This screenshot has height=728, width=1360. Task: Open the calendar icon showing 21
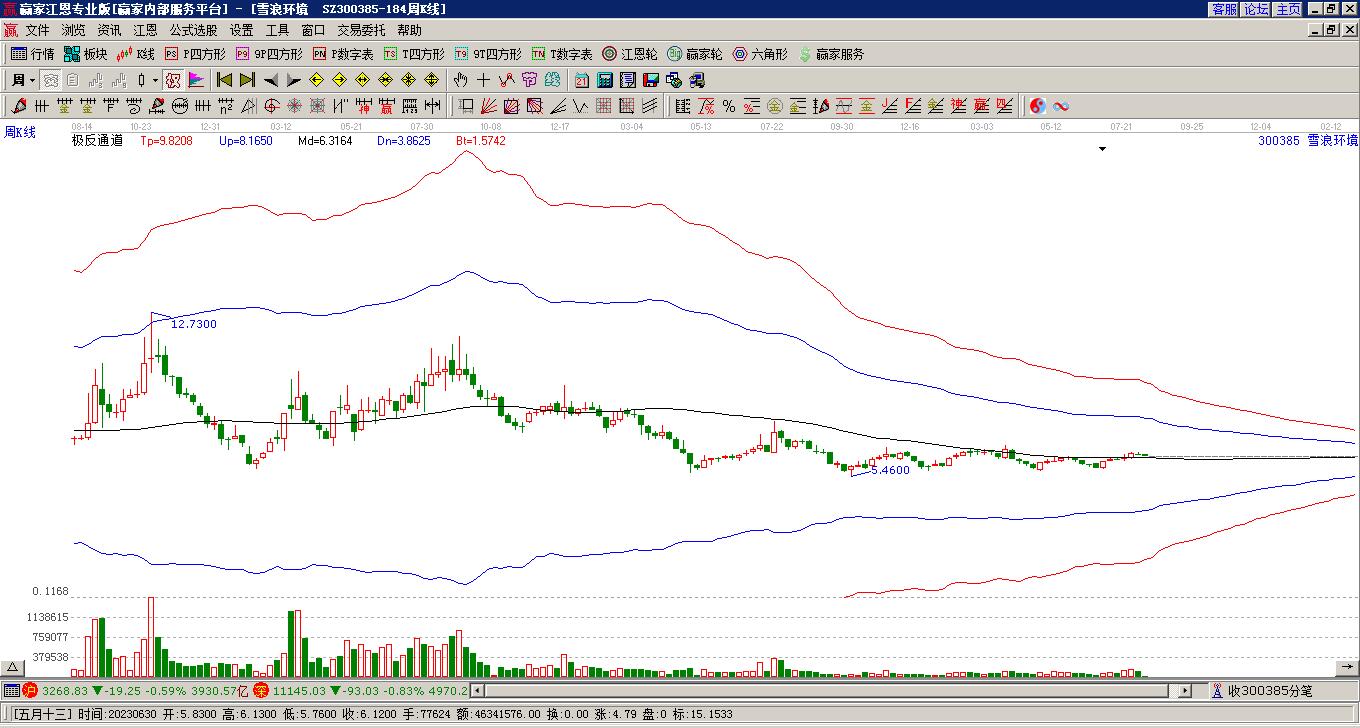coord(582,80)
